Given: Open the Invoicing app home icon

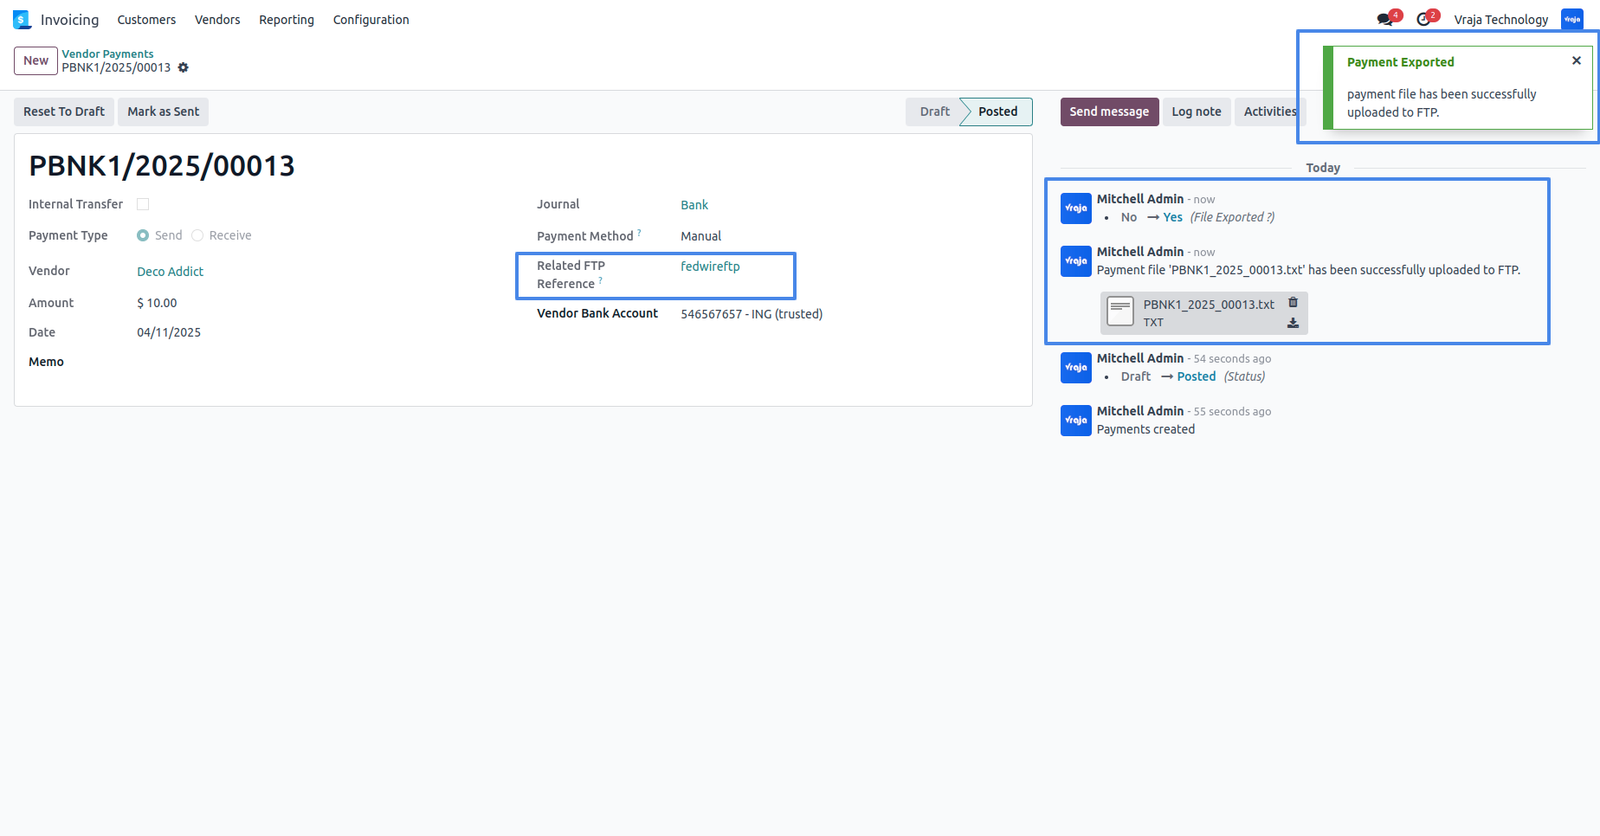Looking at the screenshot, I should click(22, 20).
